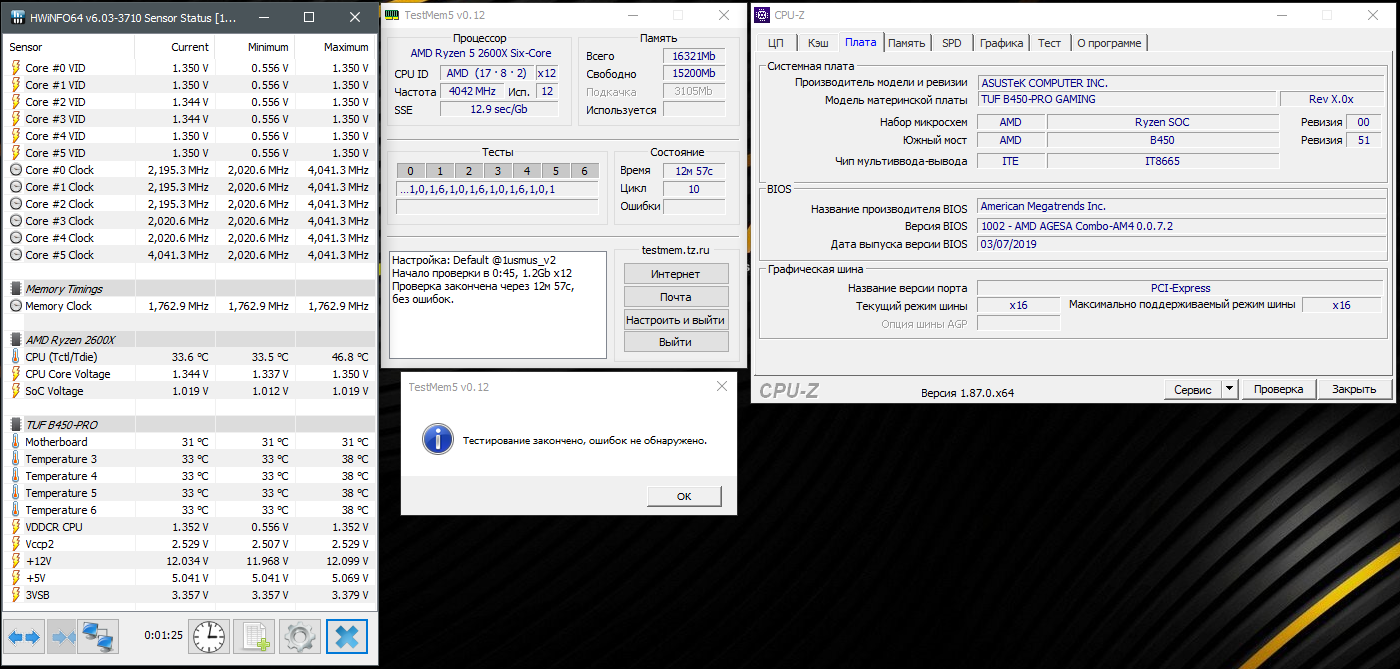Switch to the ЦП tab in CPU-Z

[775, 43]
